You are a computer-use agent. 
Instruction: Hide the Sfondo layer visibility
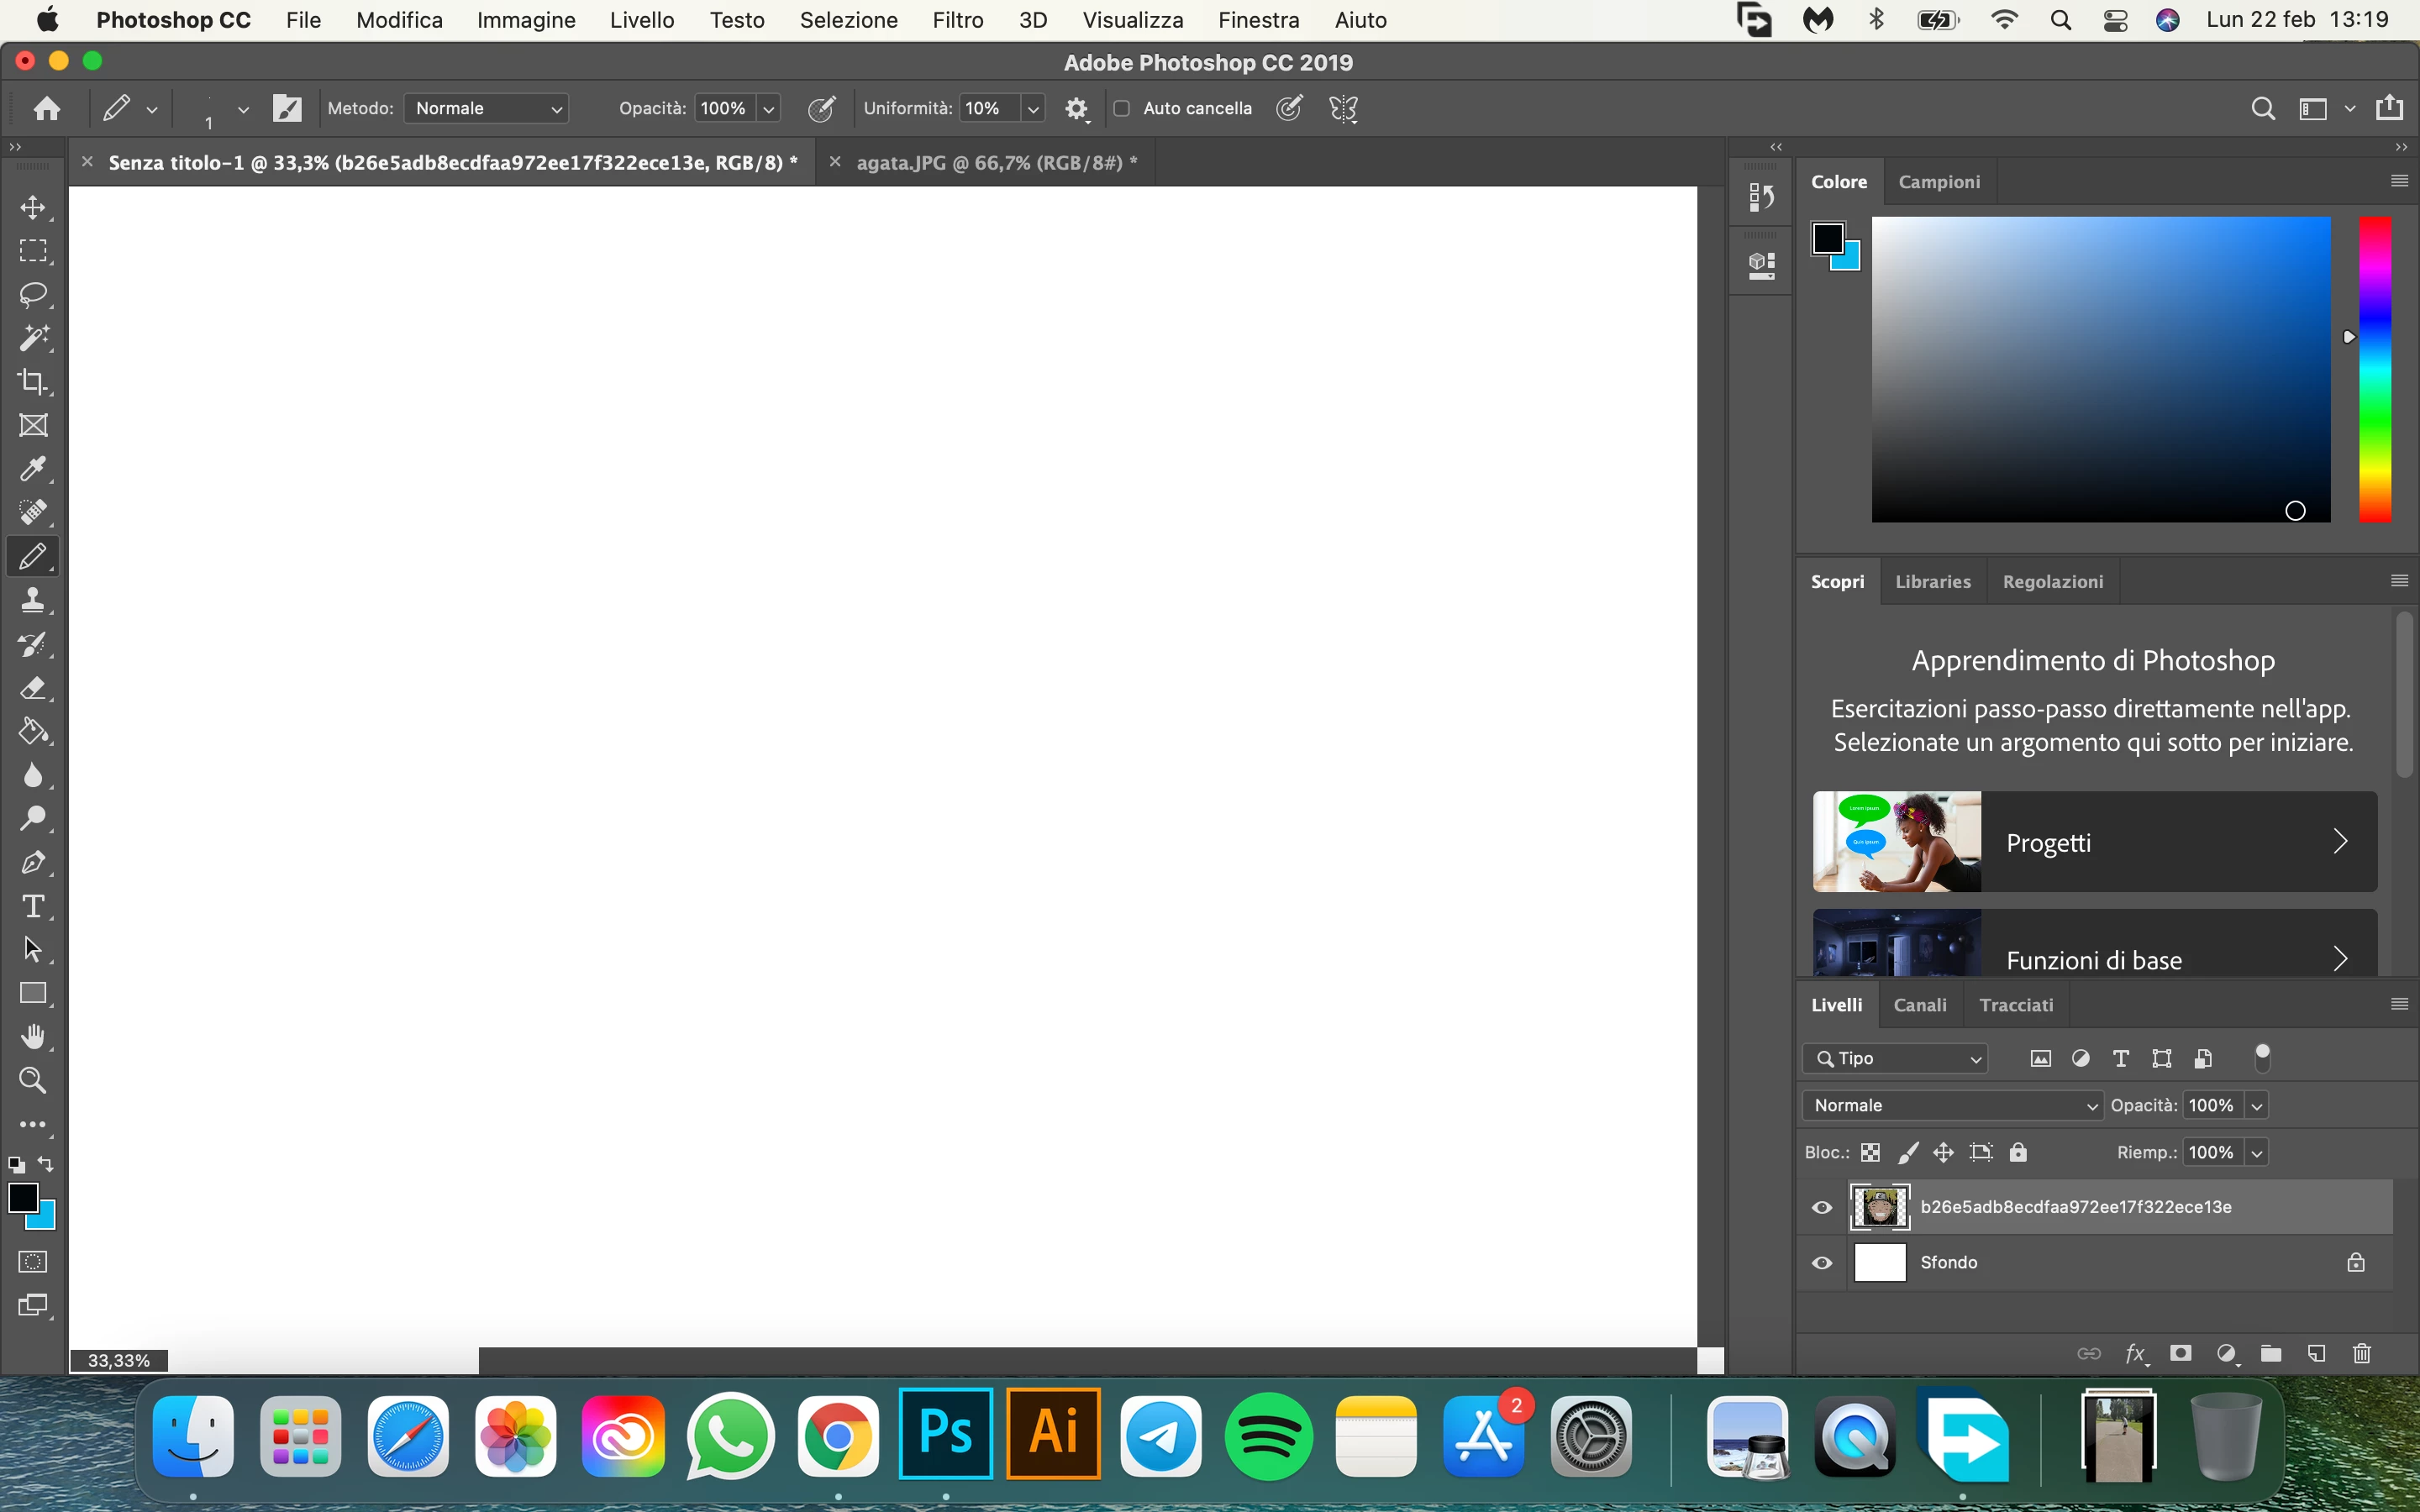pyautogui.click(x=1822, y=1263)
